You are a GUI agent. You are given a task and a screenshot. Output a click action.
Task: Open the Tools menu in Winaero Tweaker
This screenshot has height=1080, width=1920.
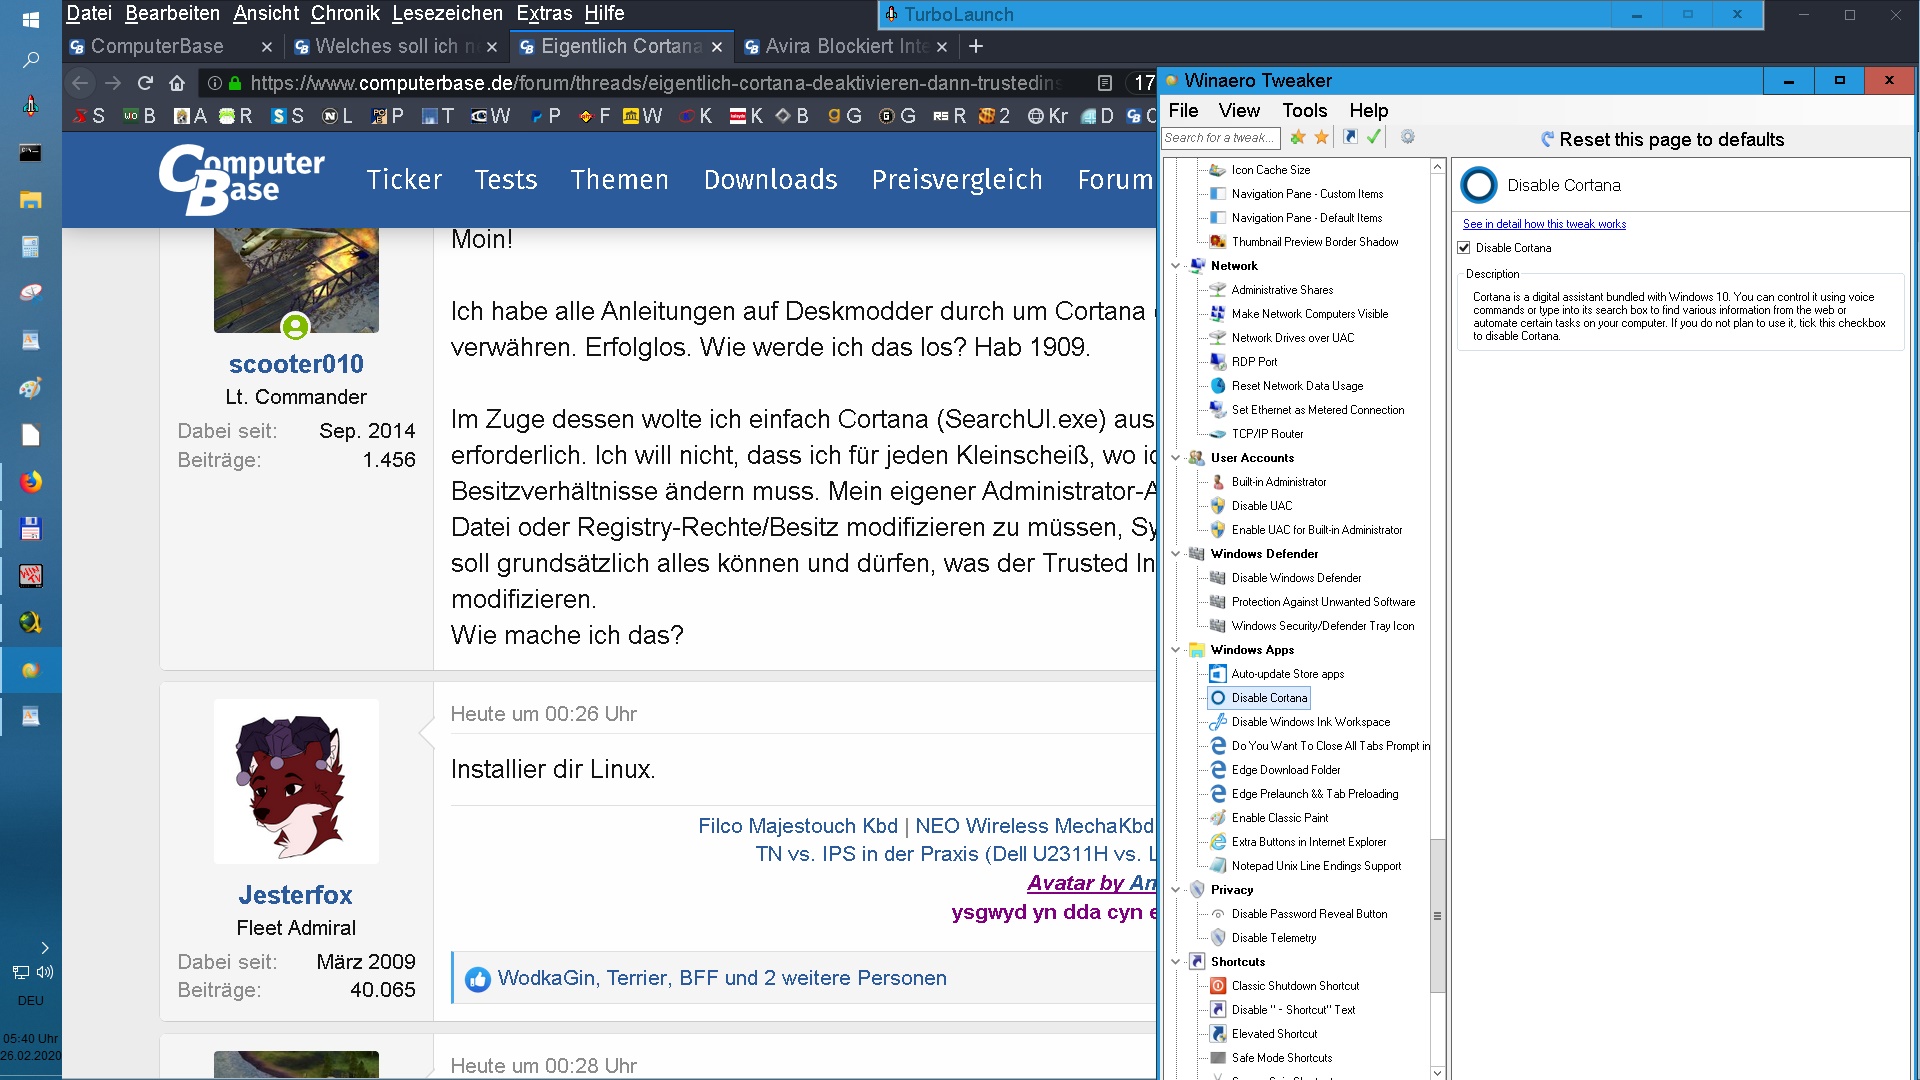(x=1304, y=111)
